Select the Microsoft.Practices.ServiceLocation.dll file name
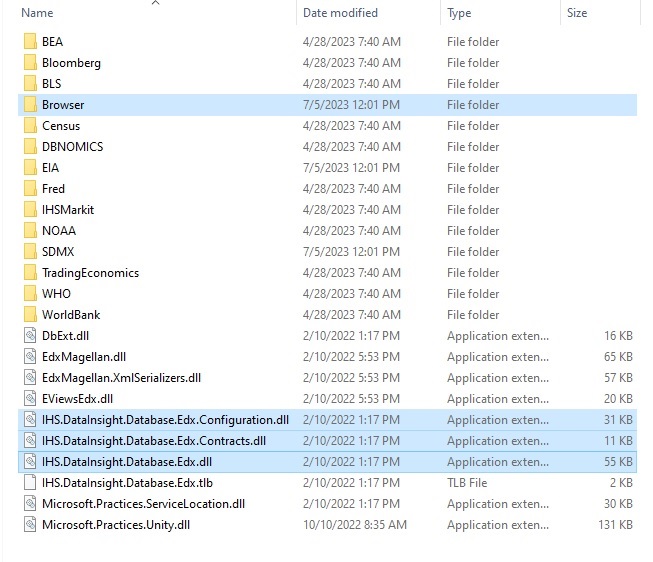 pyautogui.click(x=143, y=504)
